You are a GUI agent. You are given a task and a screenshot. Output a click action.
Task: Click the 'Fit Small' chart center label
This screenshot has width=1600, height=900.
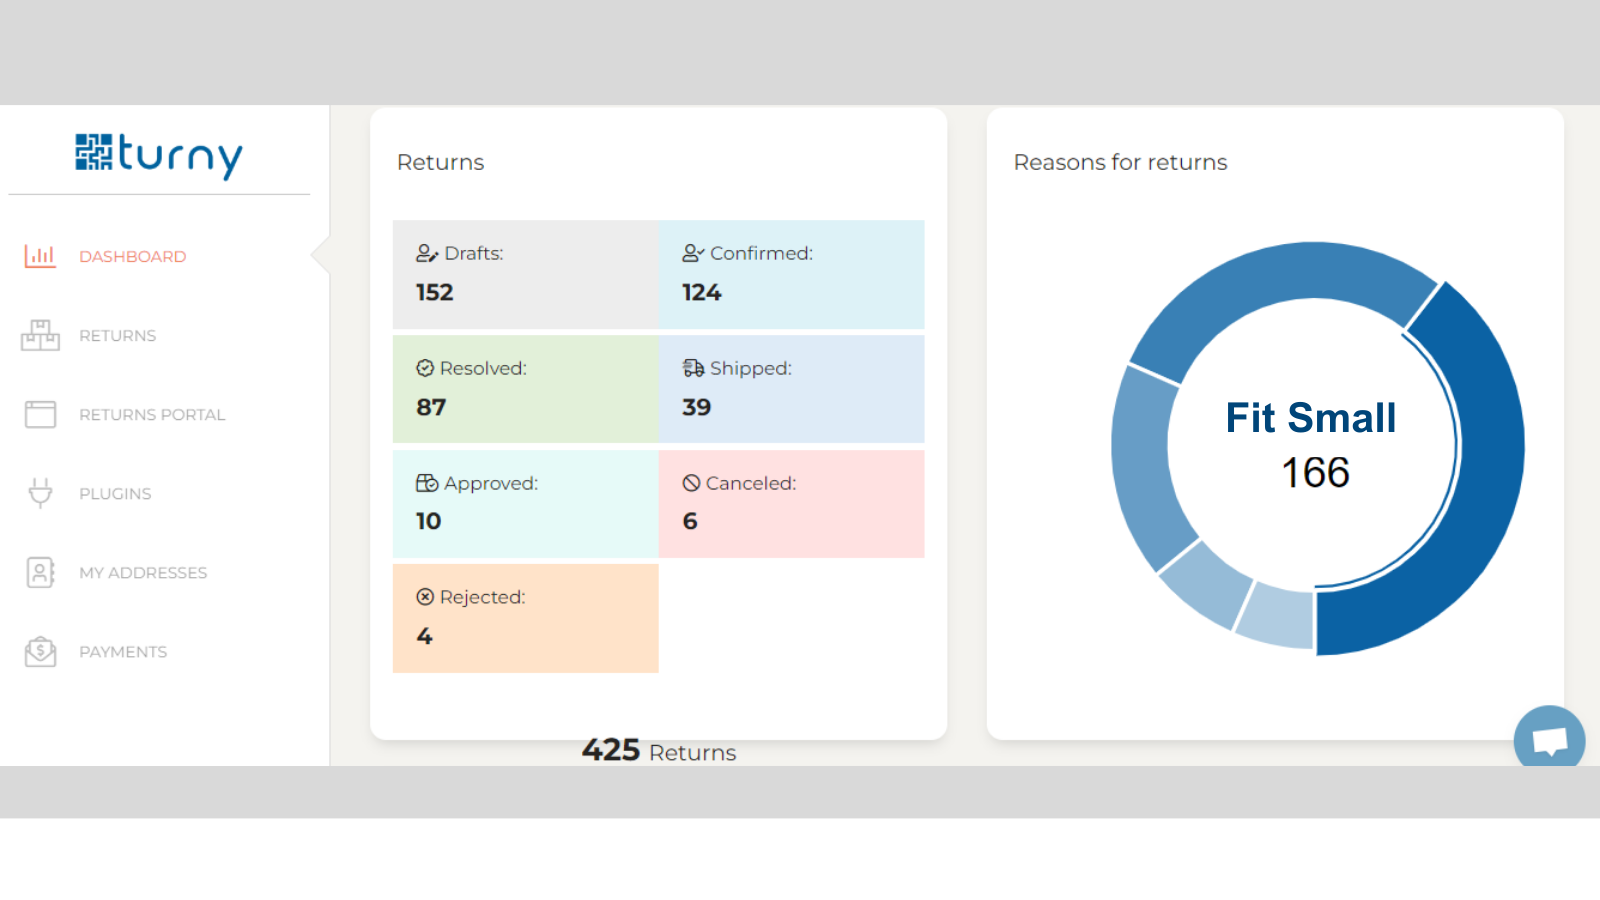pyautogui.click(x=1311, y=418)
